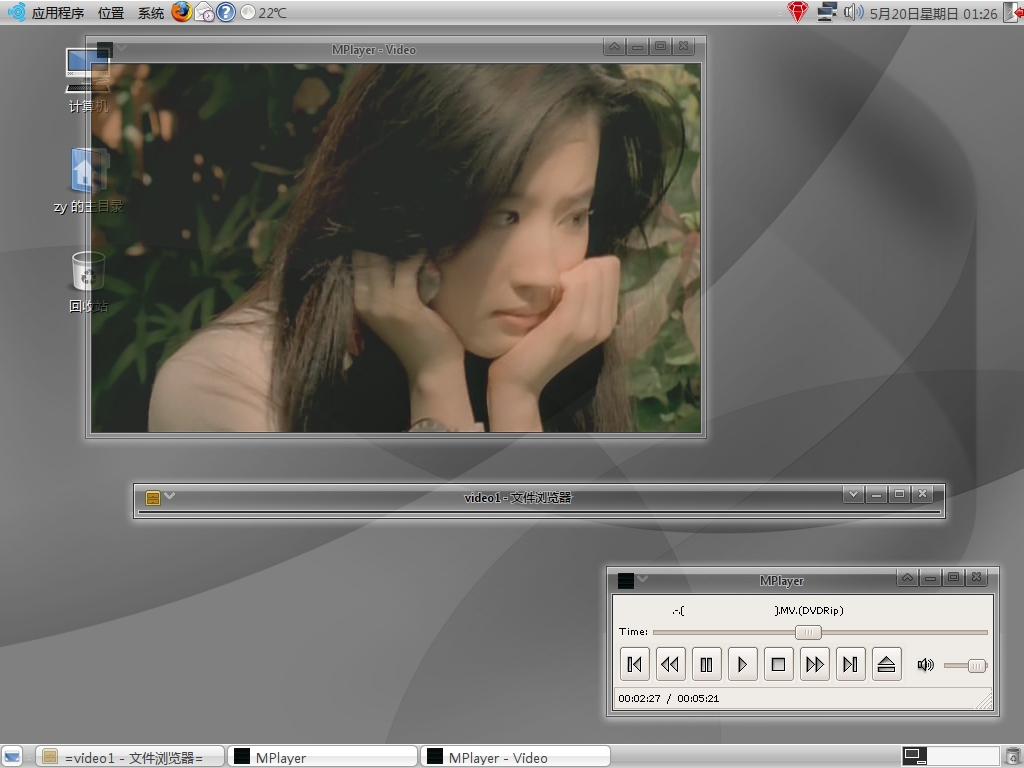Open the 回收站 trash desktop icon

coord(88,283)
